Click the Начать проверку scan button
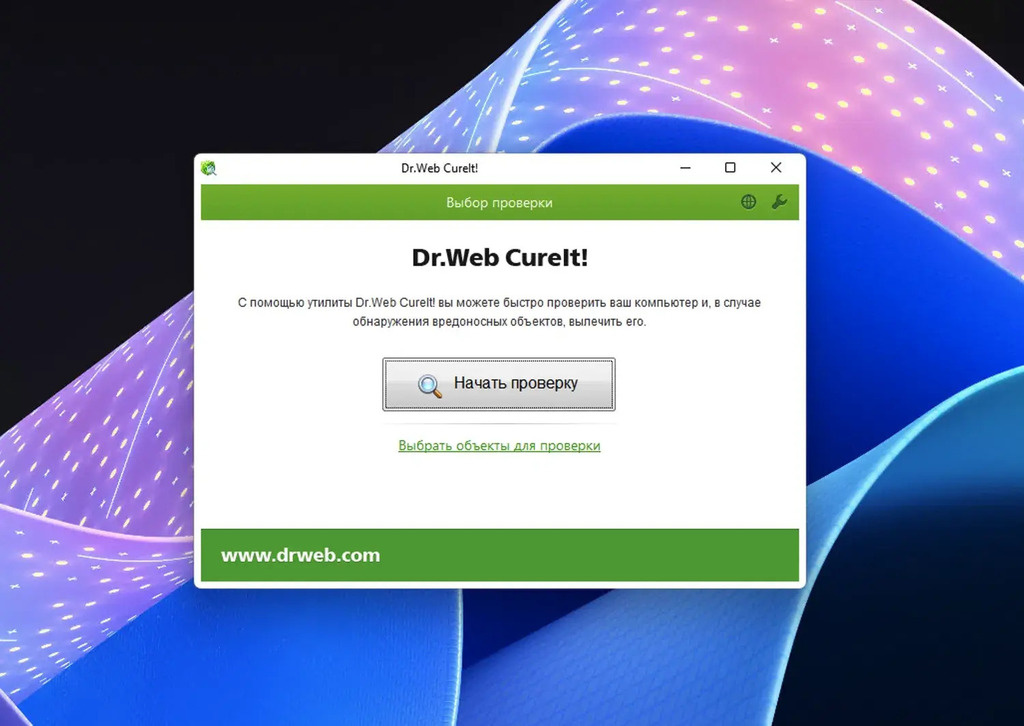This screenshot has height=726, width=1024. click(x=498, y=384)
